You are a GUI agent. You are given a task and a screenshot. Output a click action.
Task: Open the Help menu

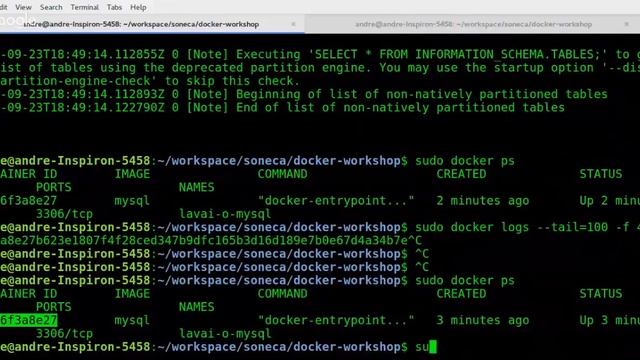pos(138,7)
